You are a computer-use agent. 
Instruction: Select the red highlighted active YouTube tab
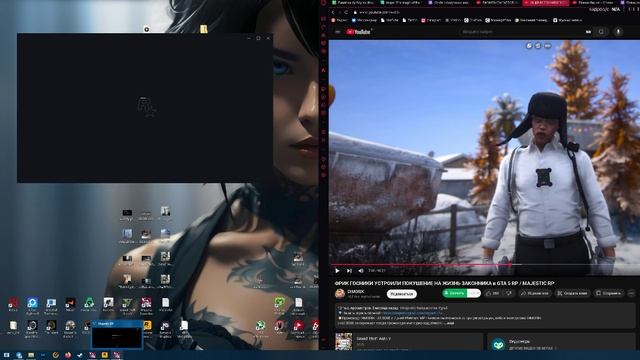point(545,3)
